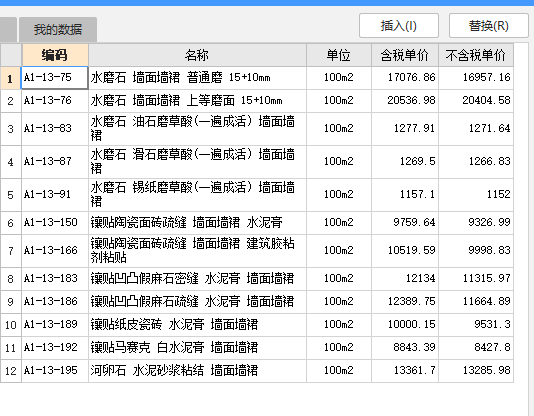Select code cell A1-13-189

[x=55, y=325]
